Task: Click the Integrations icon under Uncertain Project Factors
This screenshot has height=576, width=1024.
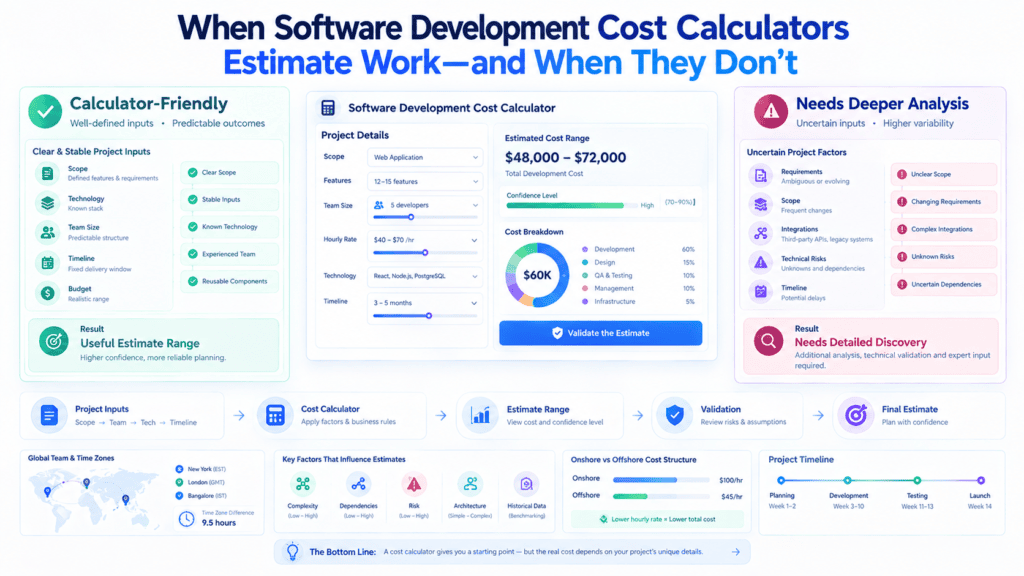Action: click(x=761, y=233)
